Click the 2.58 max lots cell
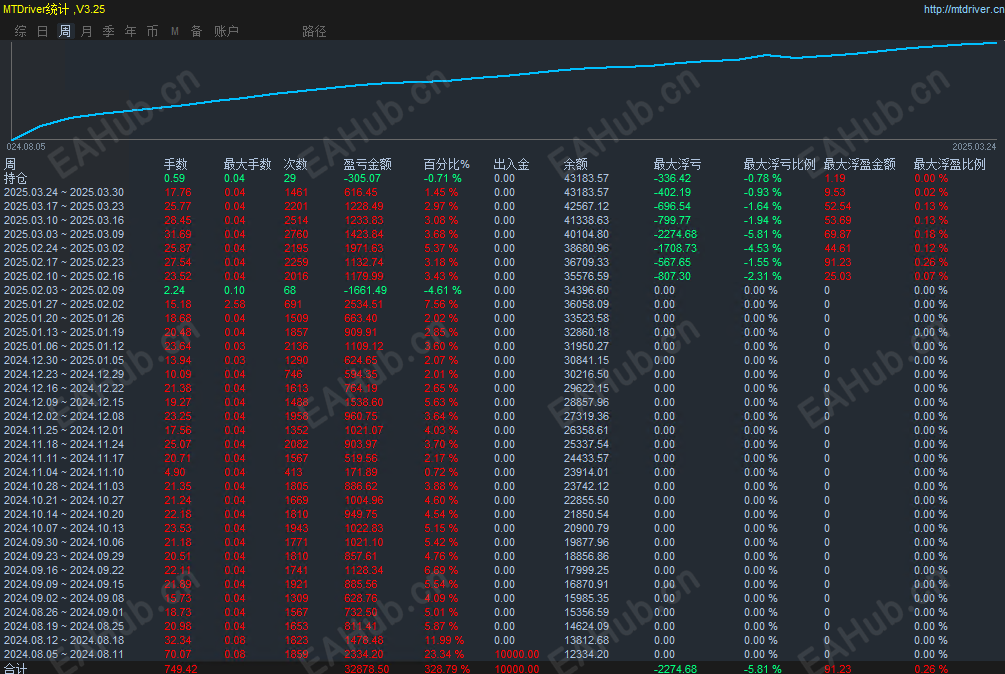 [x=235, y=304]
